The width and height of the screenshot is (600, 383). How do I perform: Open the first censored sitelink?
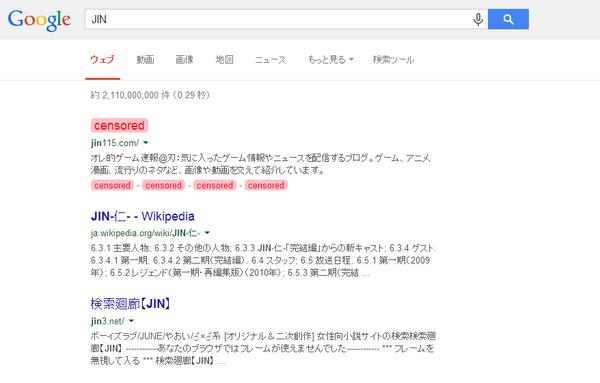click(x=112, y=185)
